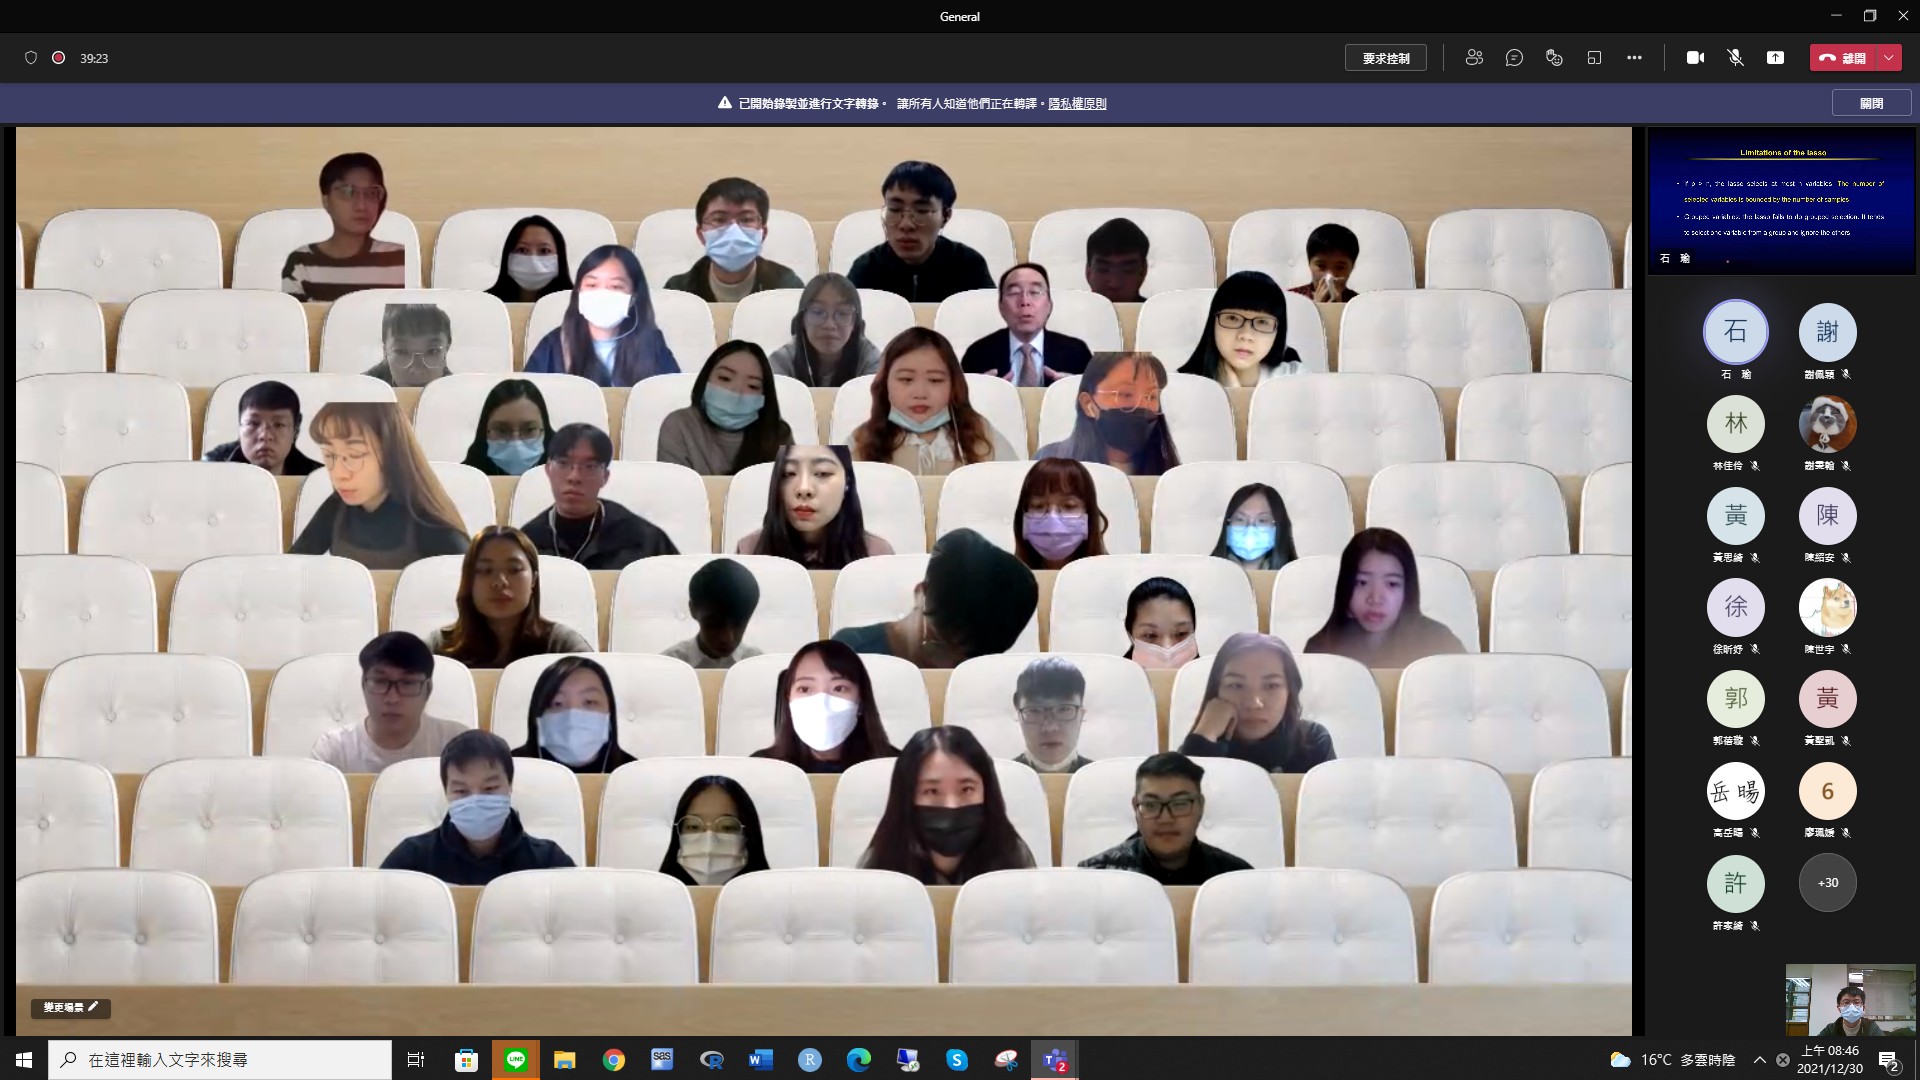The height and width of the screenshot is (1080, 1920).
Task: Open the more actions ellipsis menu
Action: [x=1634, y=58]
